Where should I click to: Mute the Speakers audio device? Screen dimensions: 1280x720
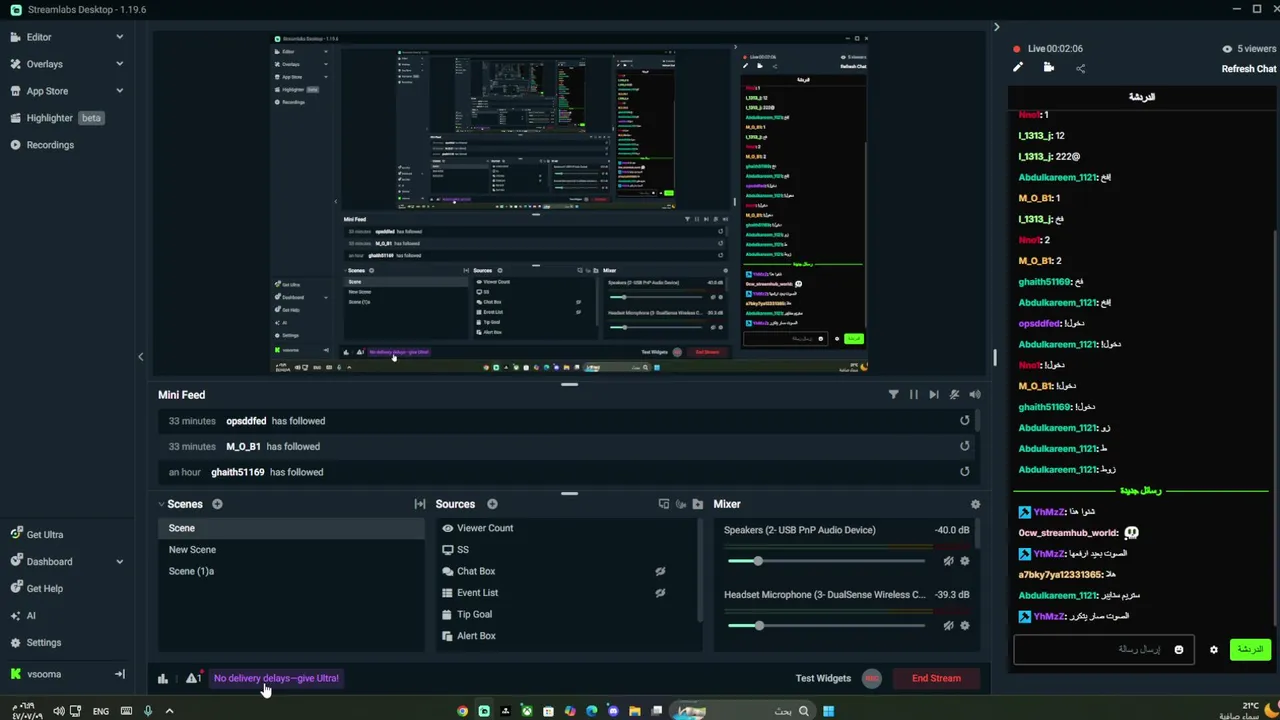coord(948,561)
